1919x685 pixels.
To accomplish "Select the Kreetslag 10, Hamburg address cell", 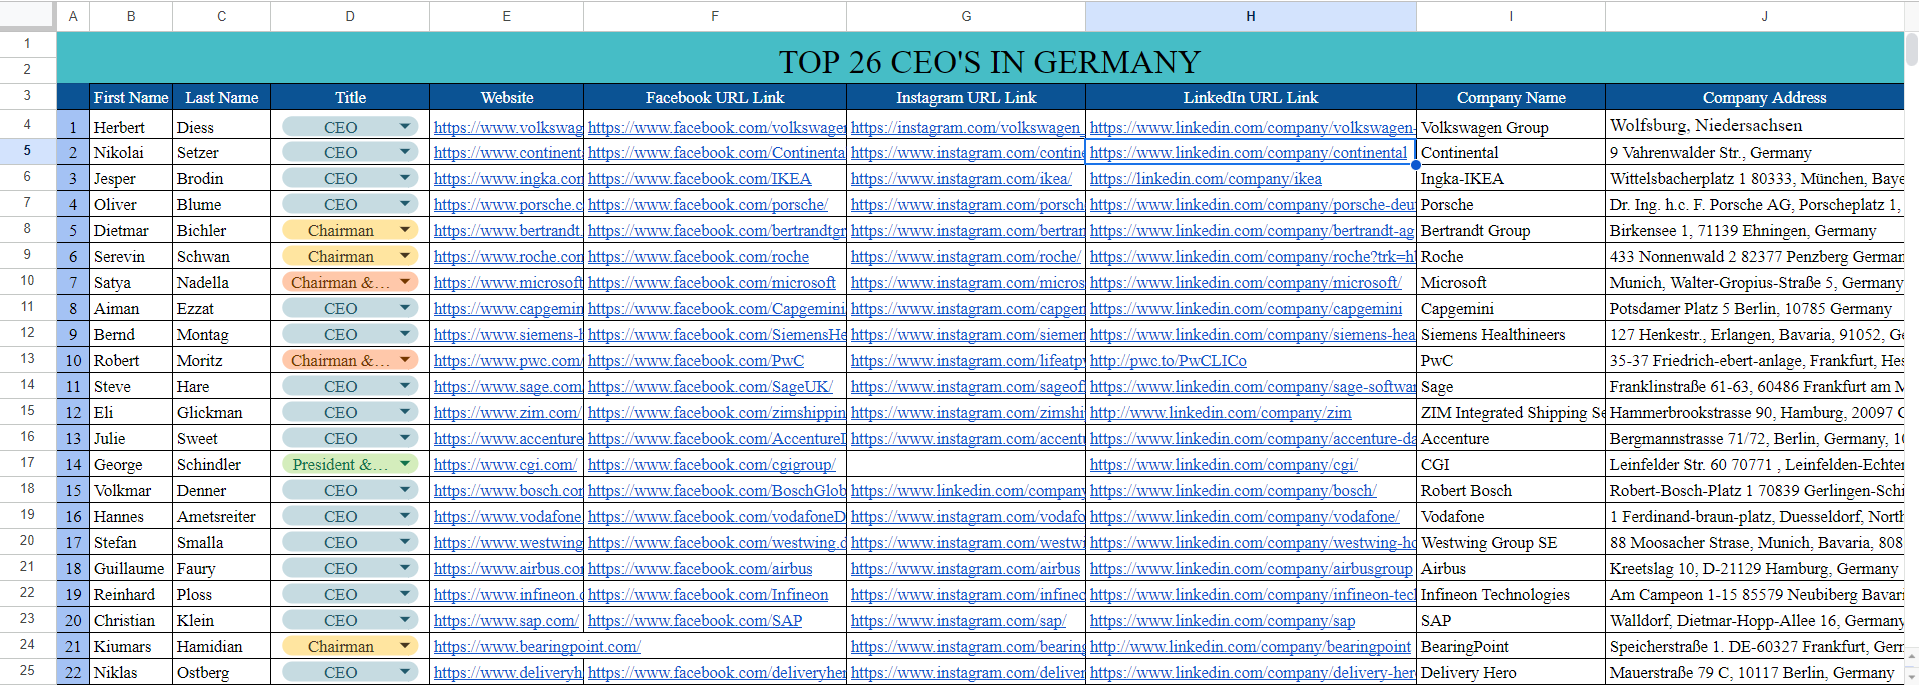I will (1755, 568).
